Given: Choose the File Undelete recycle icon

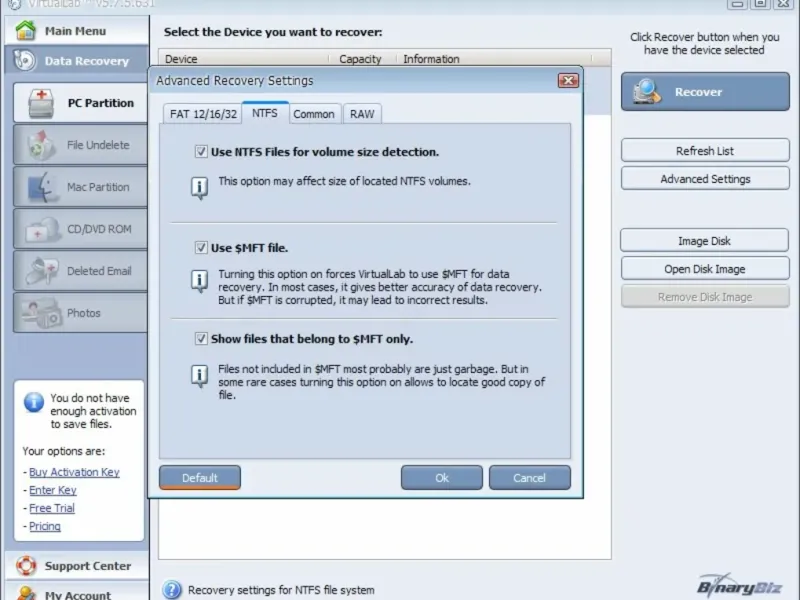Looking at the screenshot, I should point(41,145).
